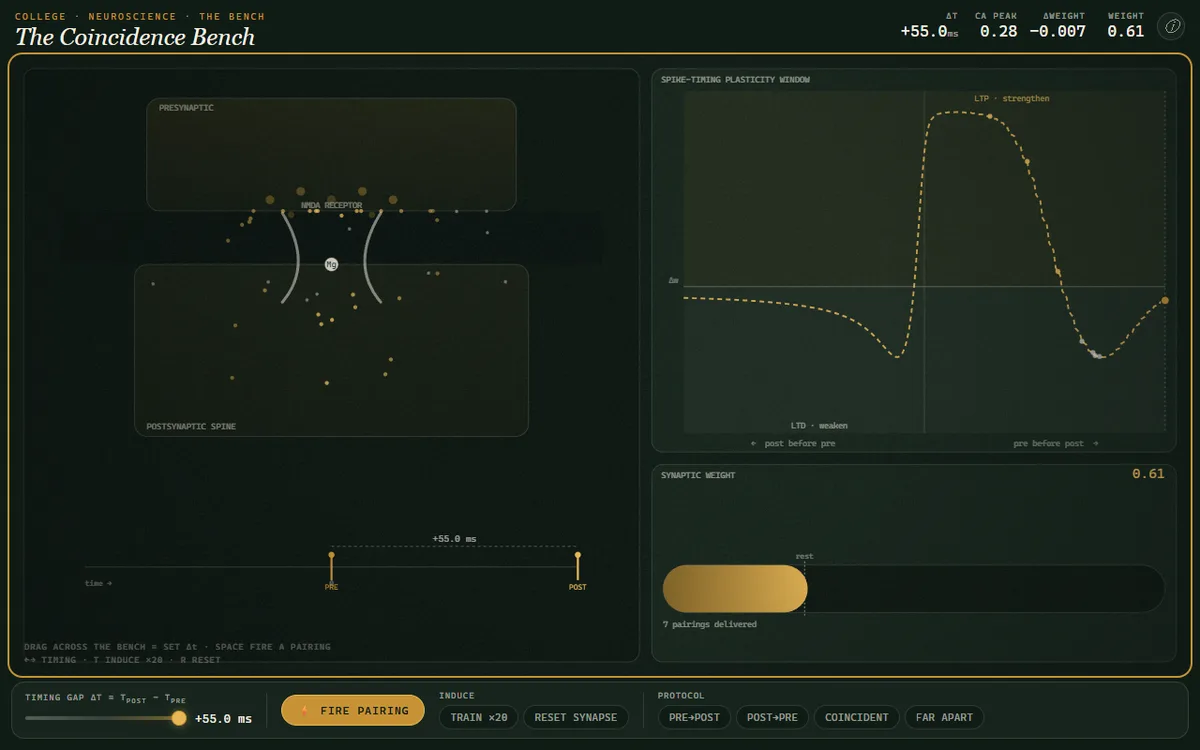Image resolution: width=1200 pixels, height=750 pixels.
Task: Click the +55.0 ms value beside slider
Action: 223,719
